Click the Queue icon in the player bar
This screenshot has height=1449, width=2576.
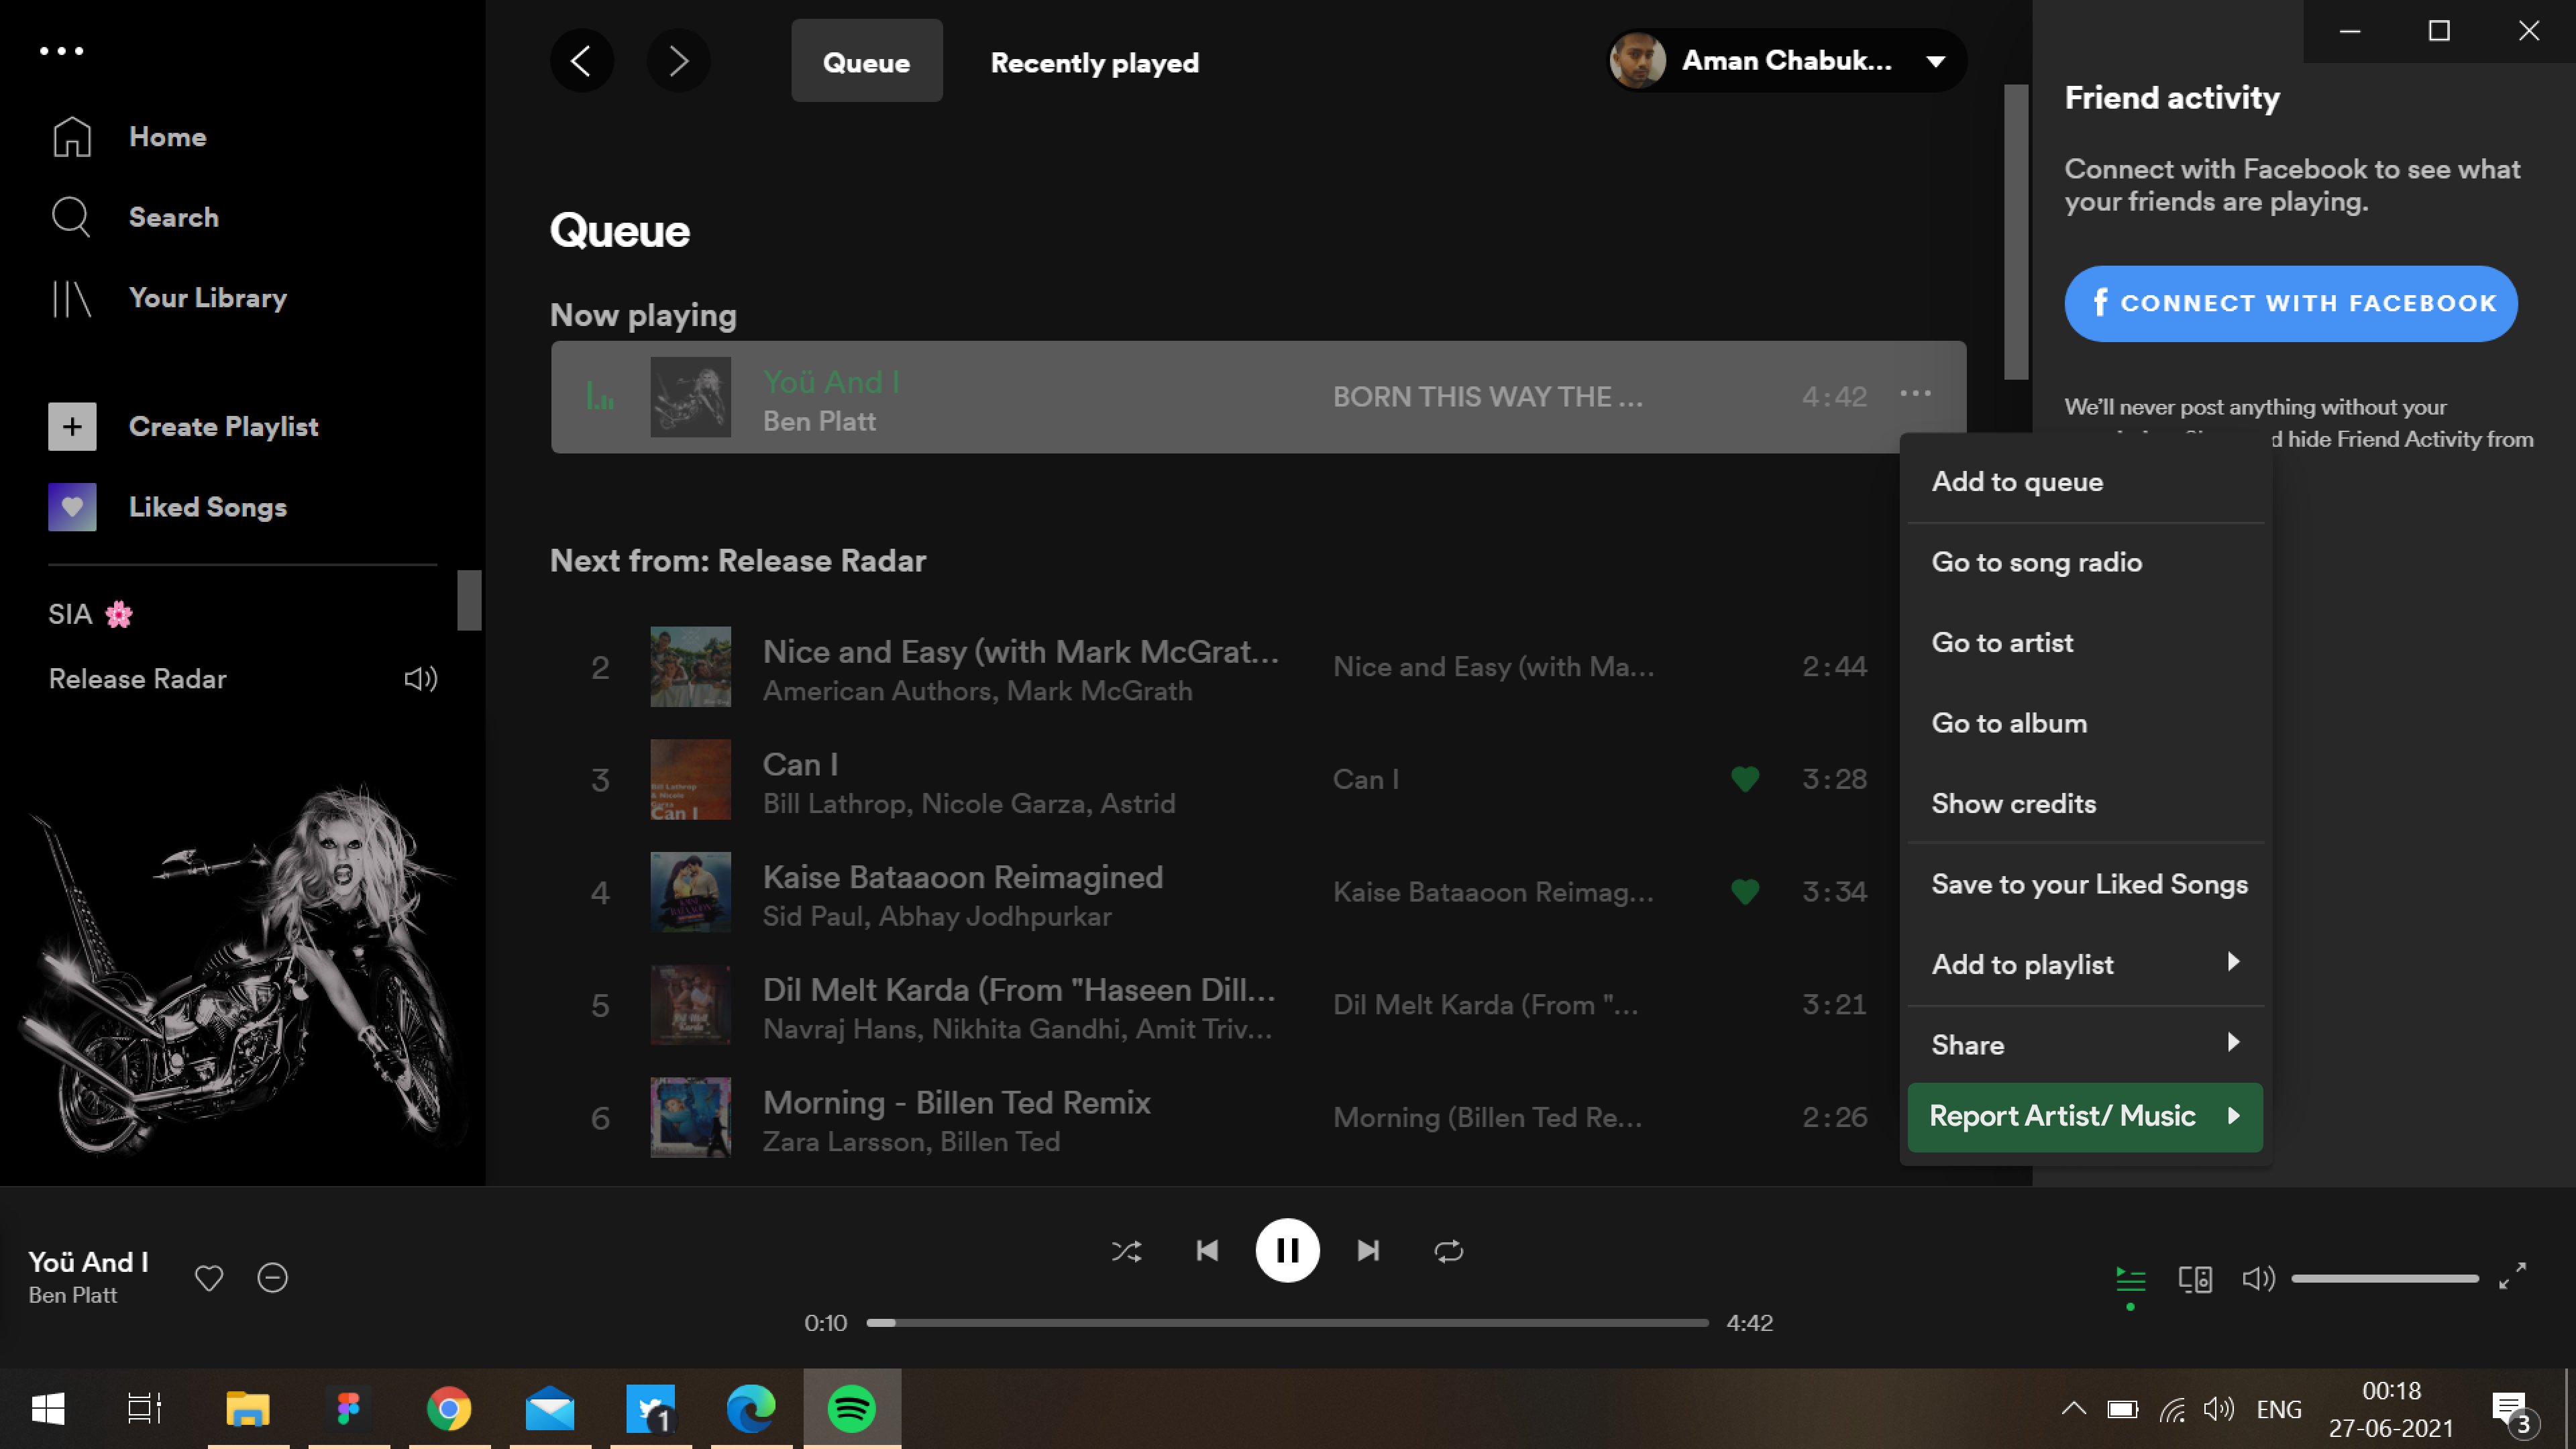click(2131, 1279)
